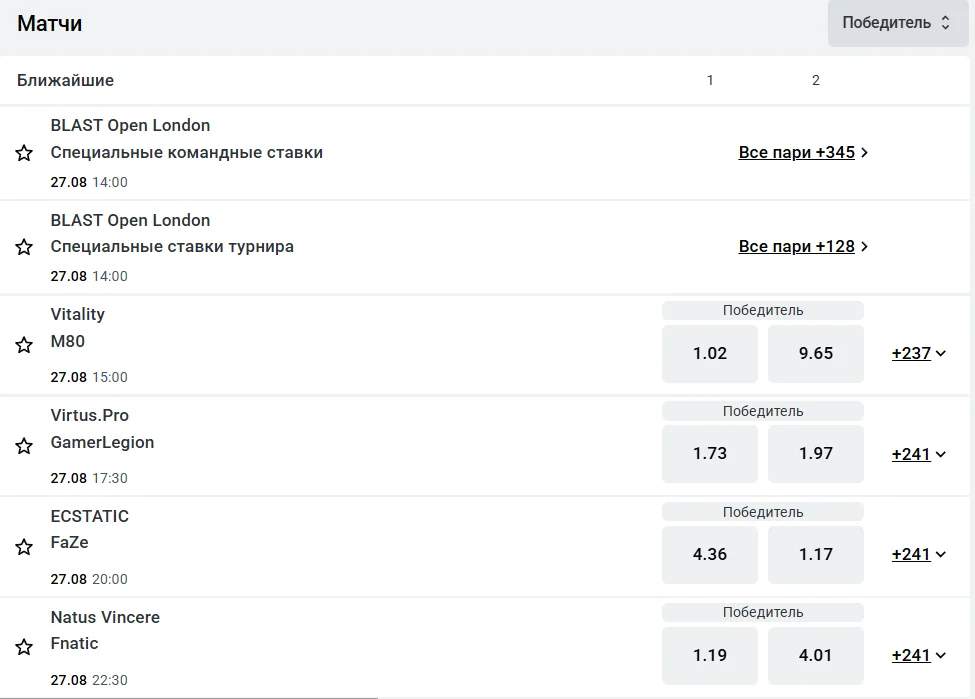The image size is (975, 699).
Task: Bet on Vitality at odds 1.02
Action: click(710, 353)
